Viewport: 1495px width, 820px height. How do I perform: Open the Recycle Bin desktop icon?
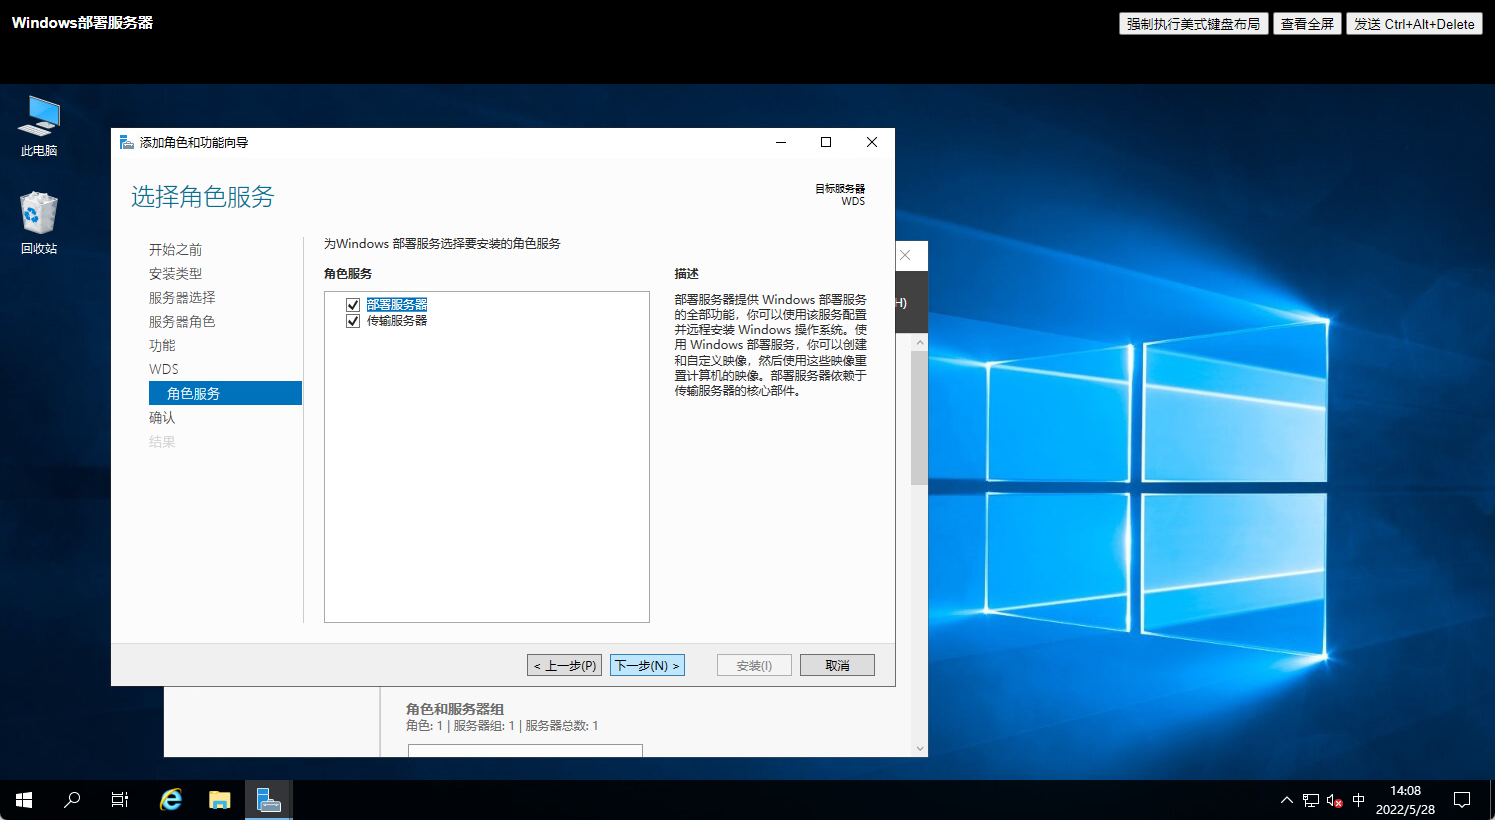point(39,223)
